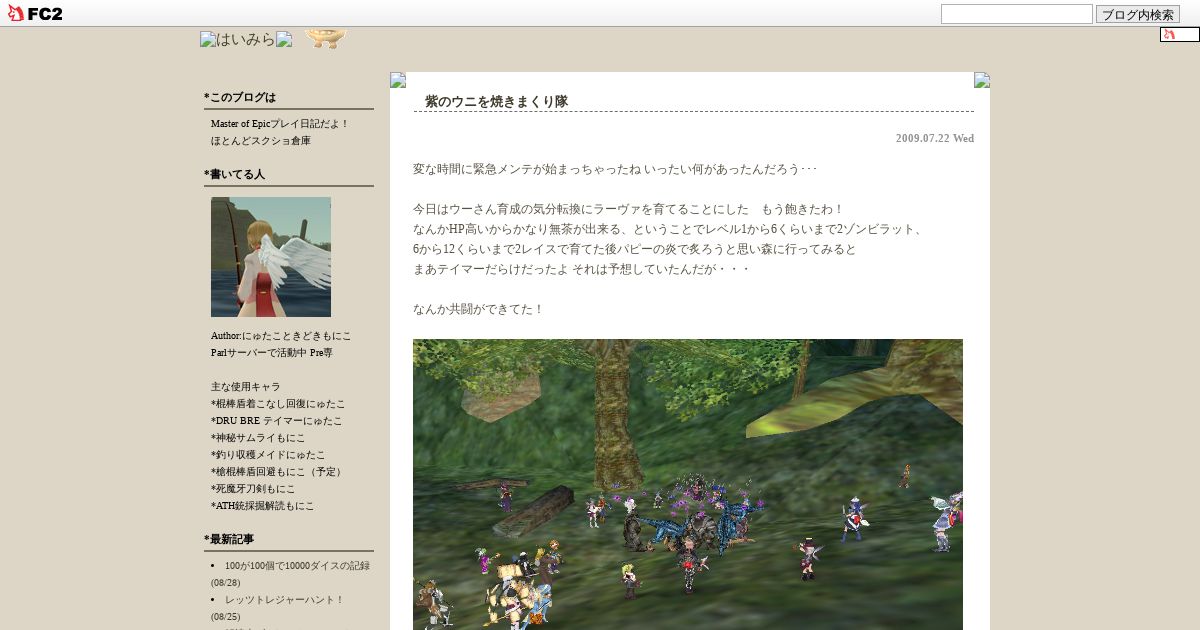Click the post's first line about 緊急メンテ
The height and width of the screenshot is (630, 1200).
point(615,169)
